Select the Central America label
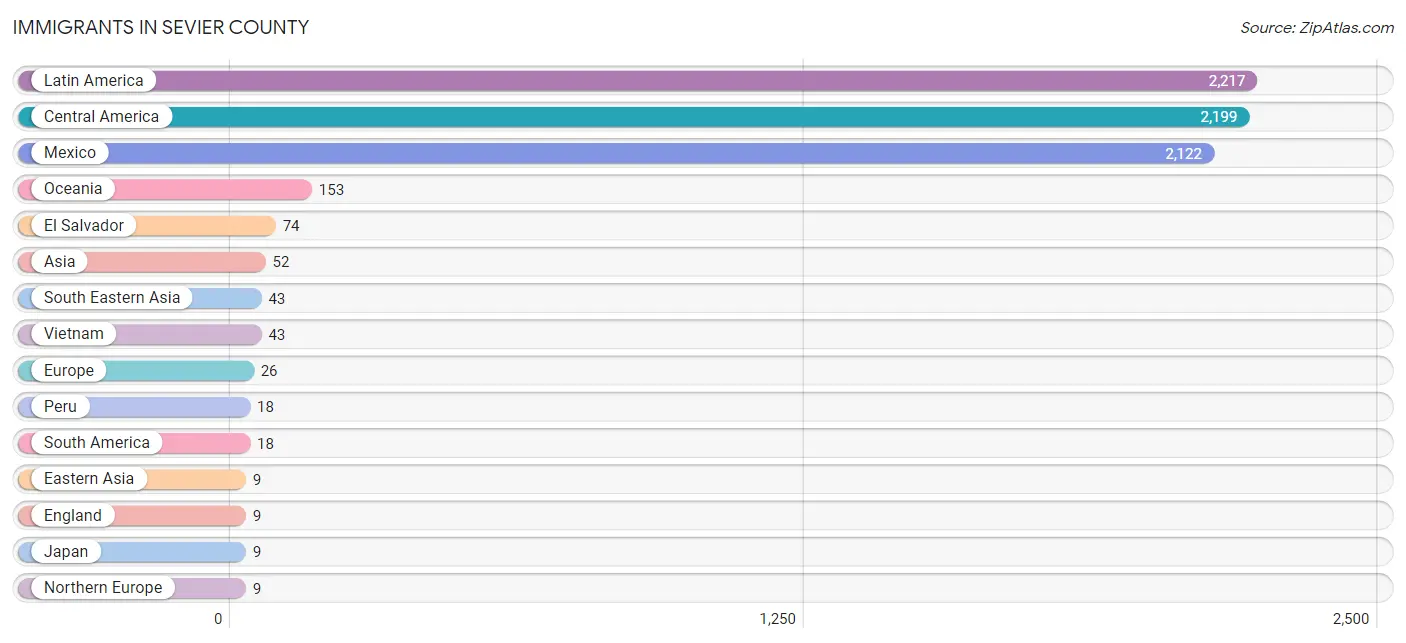Screen dimensions: 1406x643 point(101,116)
